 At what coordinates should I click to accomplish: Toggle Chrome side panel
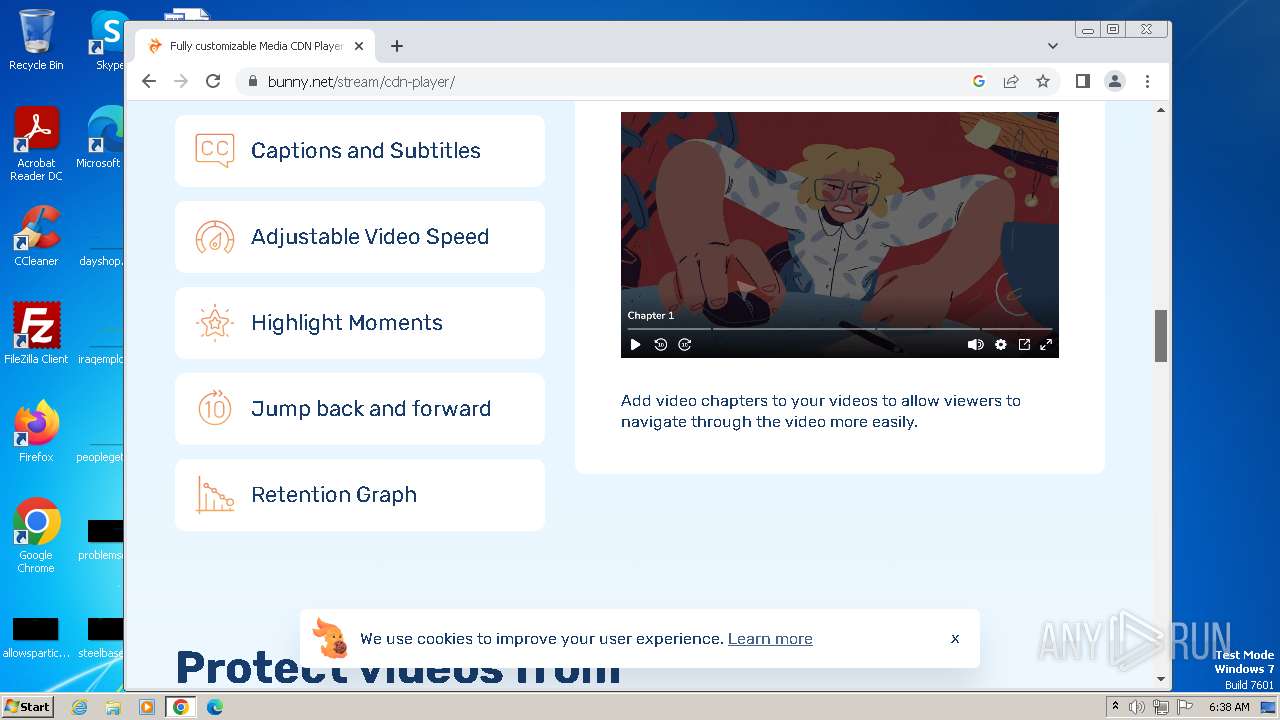click(x=1082, y=81)
